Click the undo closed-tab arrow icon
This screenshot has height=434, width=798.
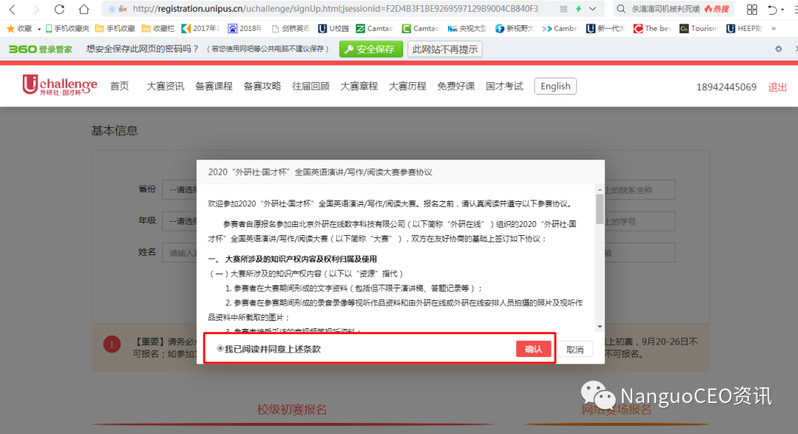[773, 9]
